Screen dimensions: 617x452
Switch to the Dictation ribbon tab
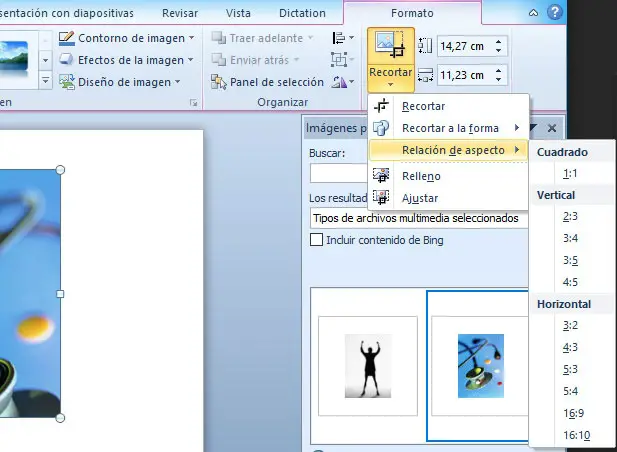click(302, 13)
